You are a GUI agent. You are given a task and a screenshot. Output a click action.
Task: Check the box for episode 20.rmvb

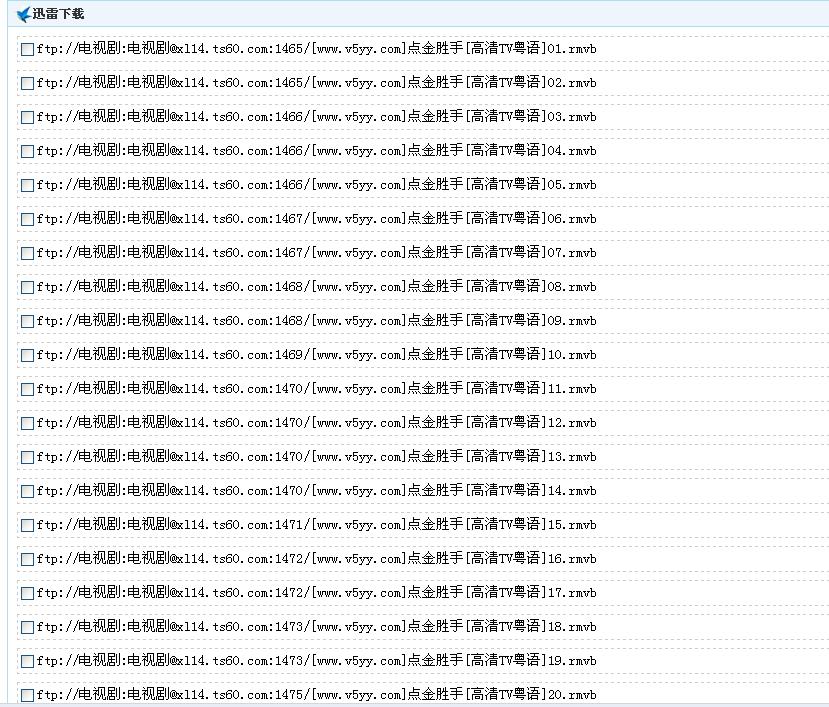point(27,695)
